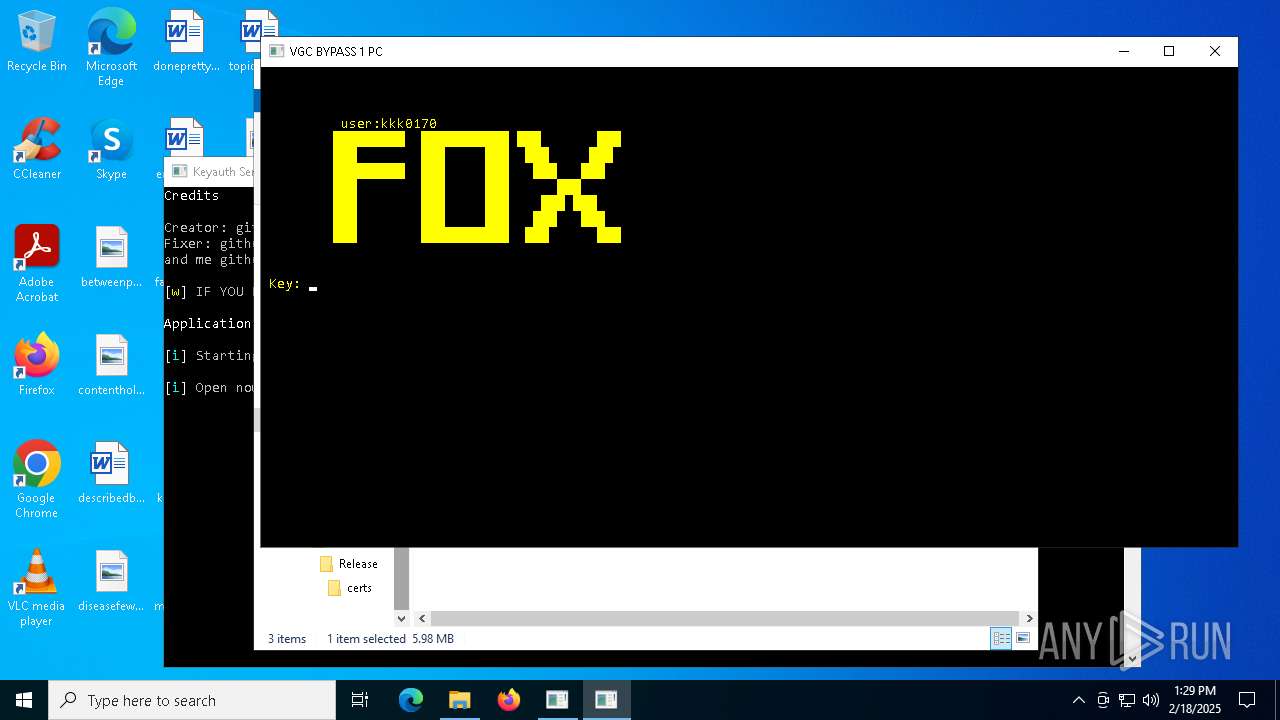This screenshot has height=720, width=1280.
Task: Open the Recycle Bin desktop icon
Action: pyautogui.click(x=37, y=42)
